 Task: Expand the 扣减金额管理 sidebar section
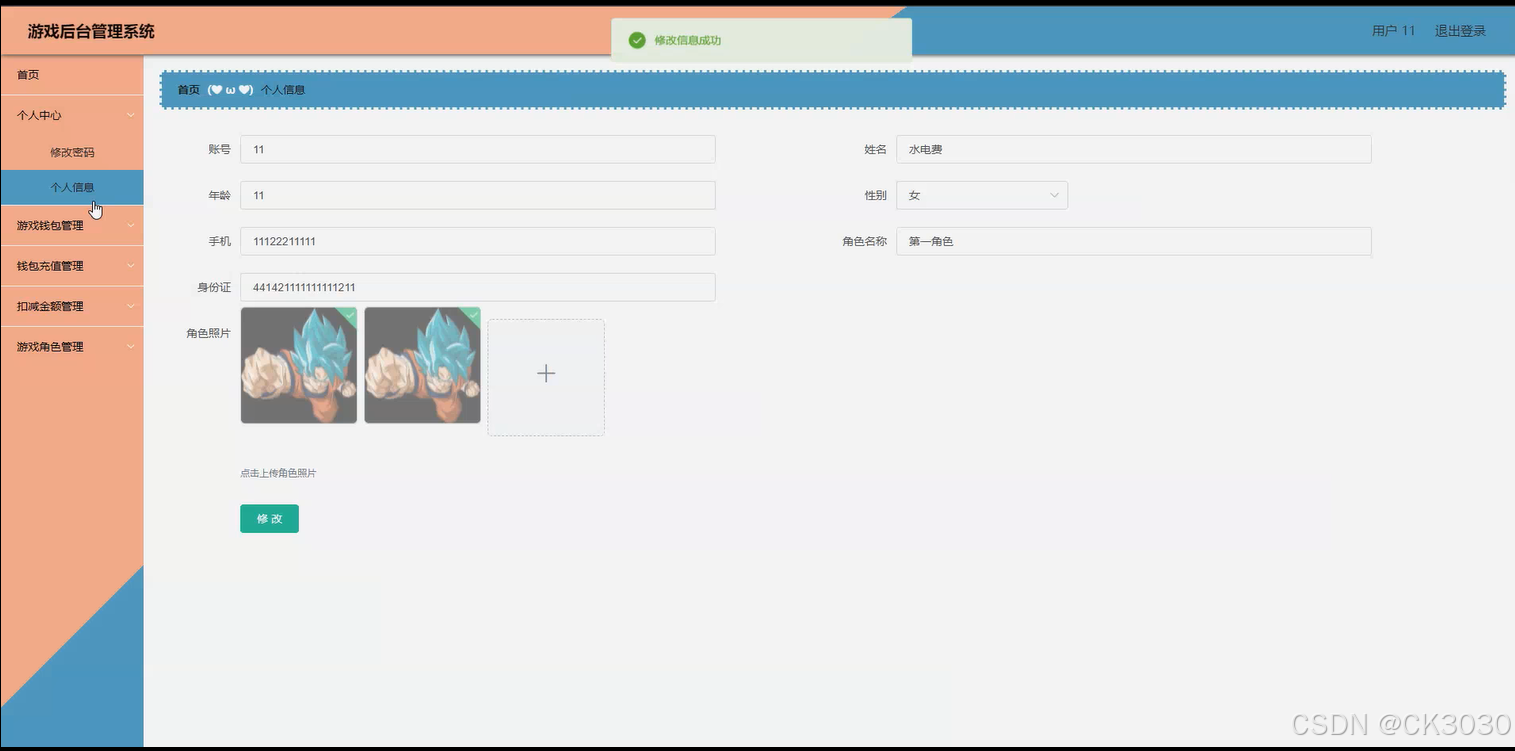[x=72, y=306]
